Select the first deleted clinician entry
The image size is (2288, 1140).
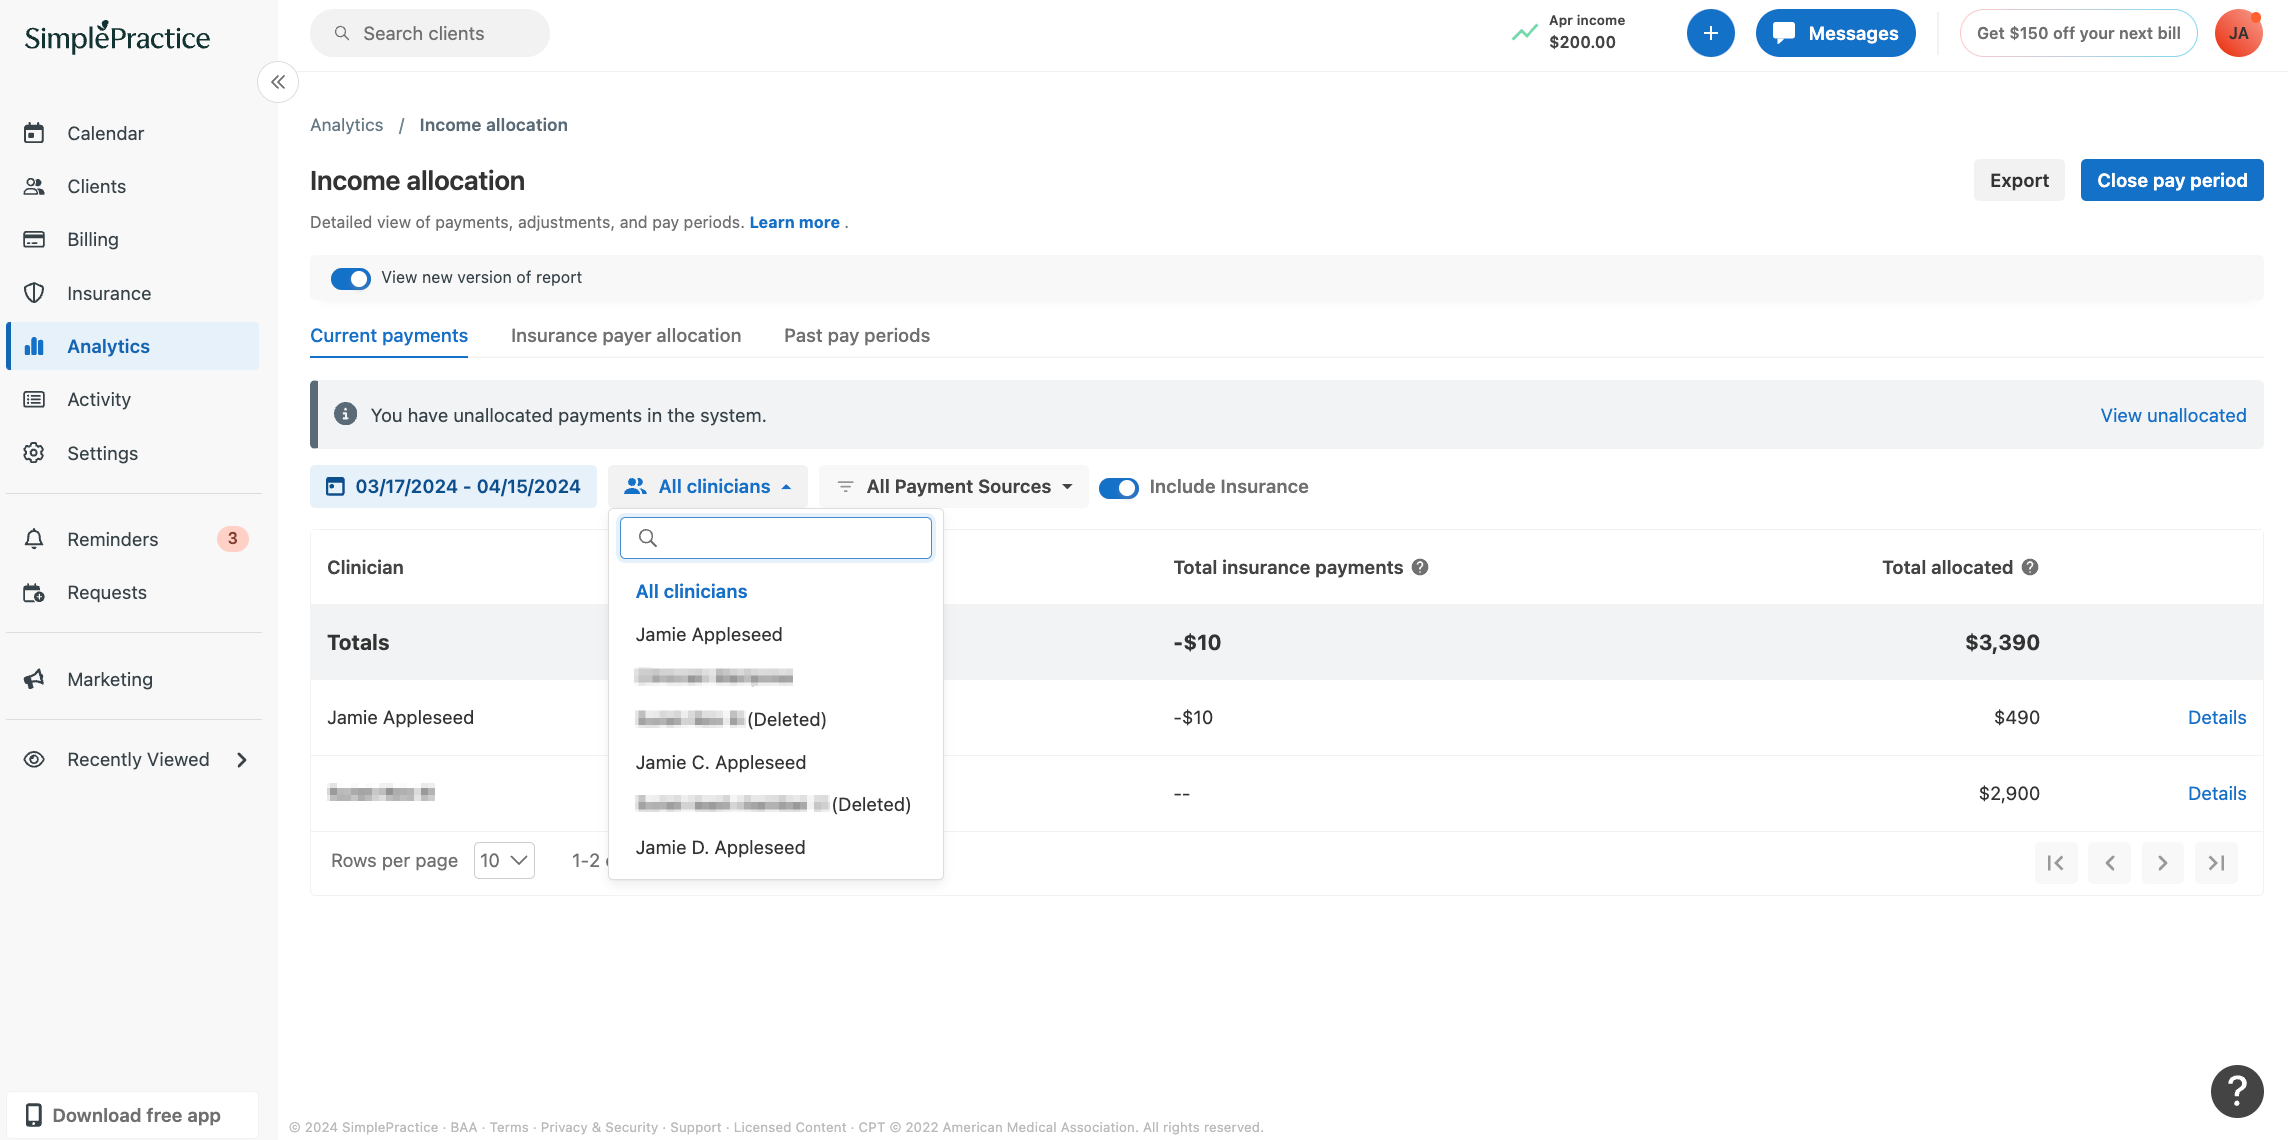pos(731,719)
